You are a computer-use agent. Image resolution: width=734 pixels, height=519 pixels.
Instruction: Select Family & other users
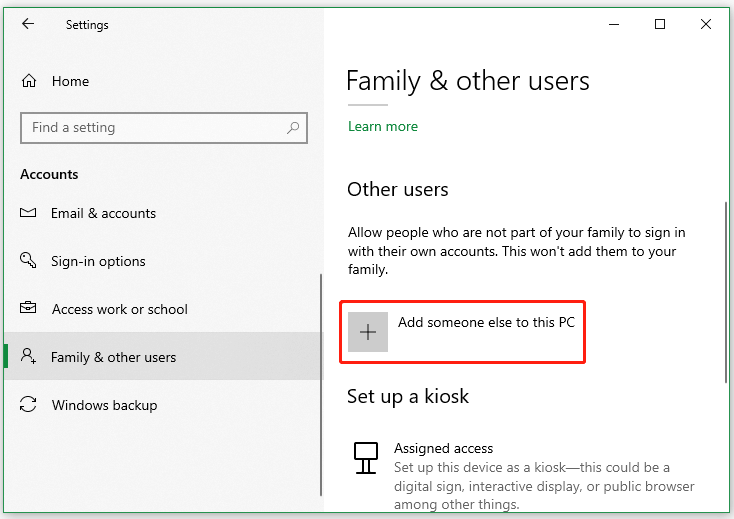[x=163, y=357]
